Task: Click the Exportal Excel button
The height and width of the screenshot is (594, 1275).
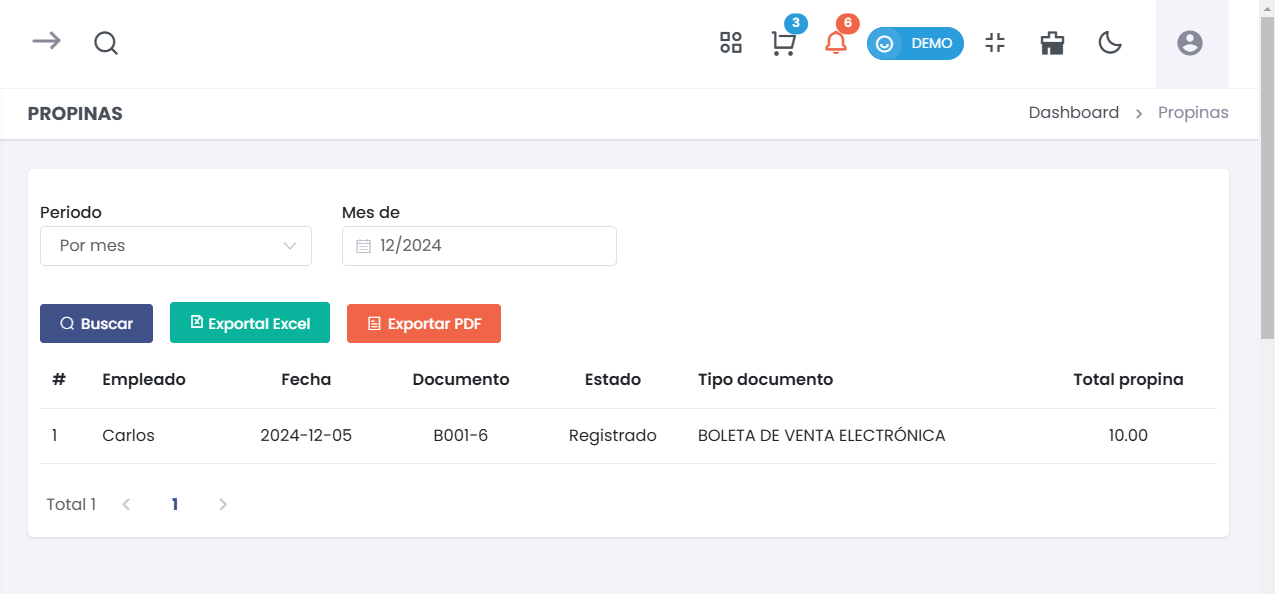Action: click(250, 324)
